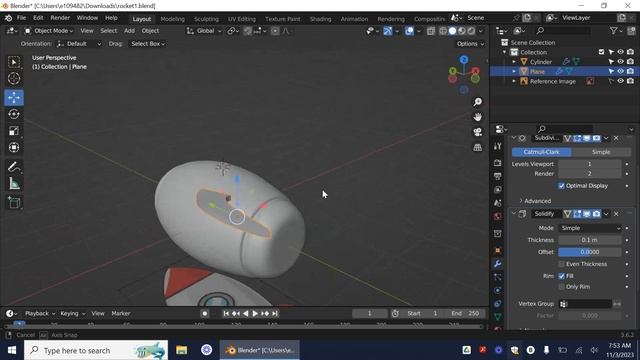Select Simple subdivision type
640x360 pixels.
tap(601, 152)
